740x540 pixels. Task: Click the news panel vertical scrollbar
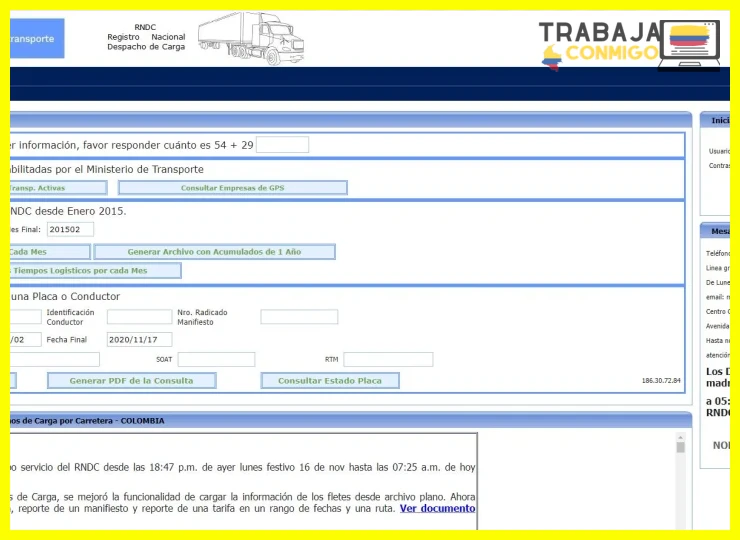(681, 481)
